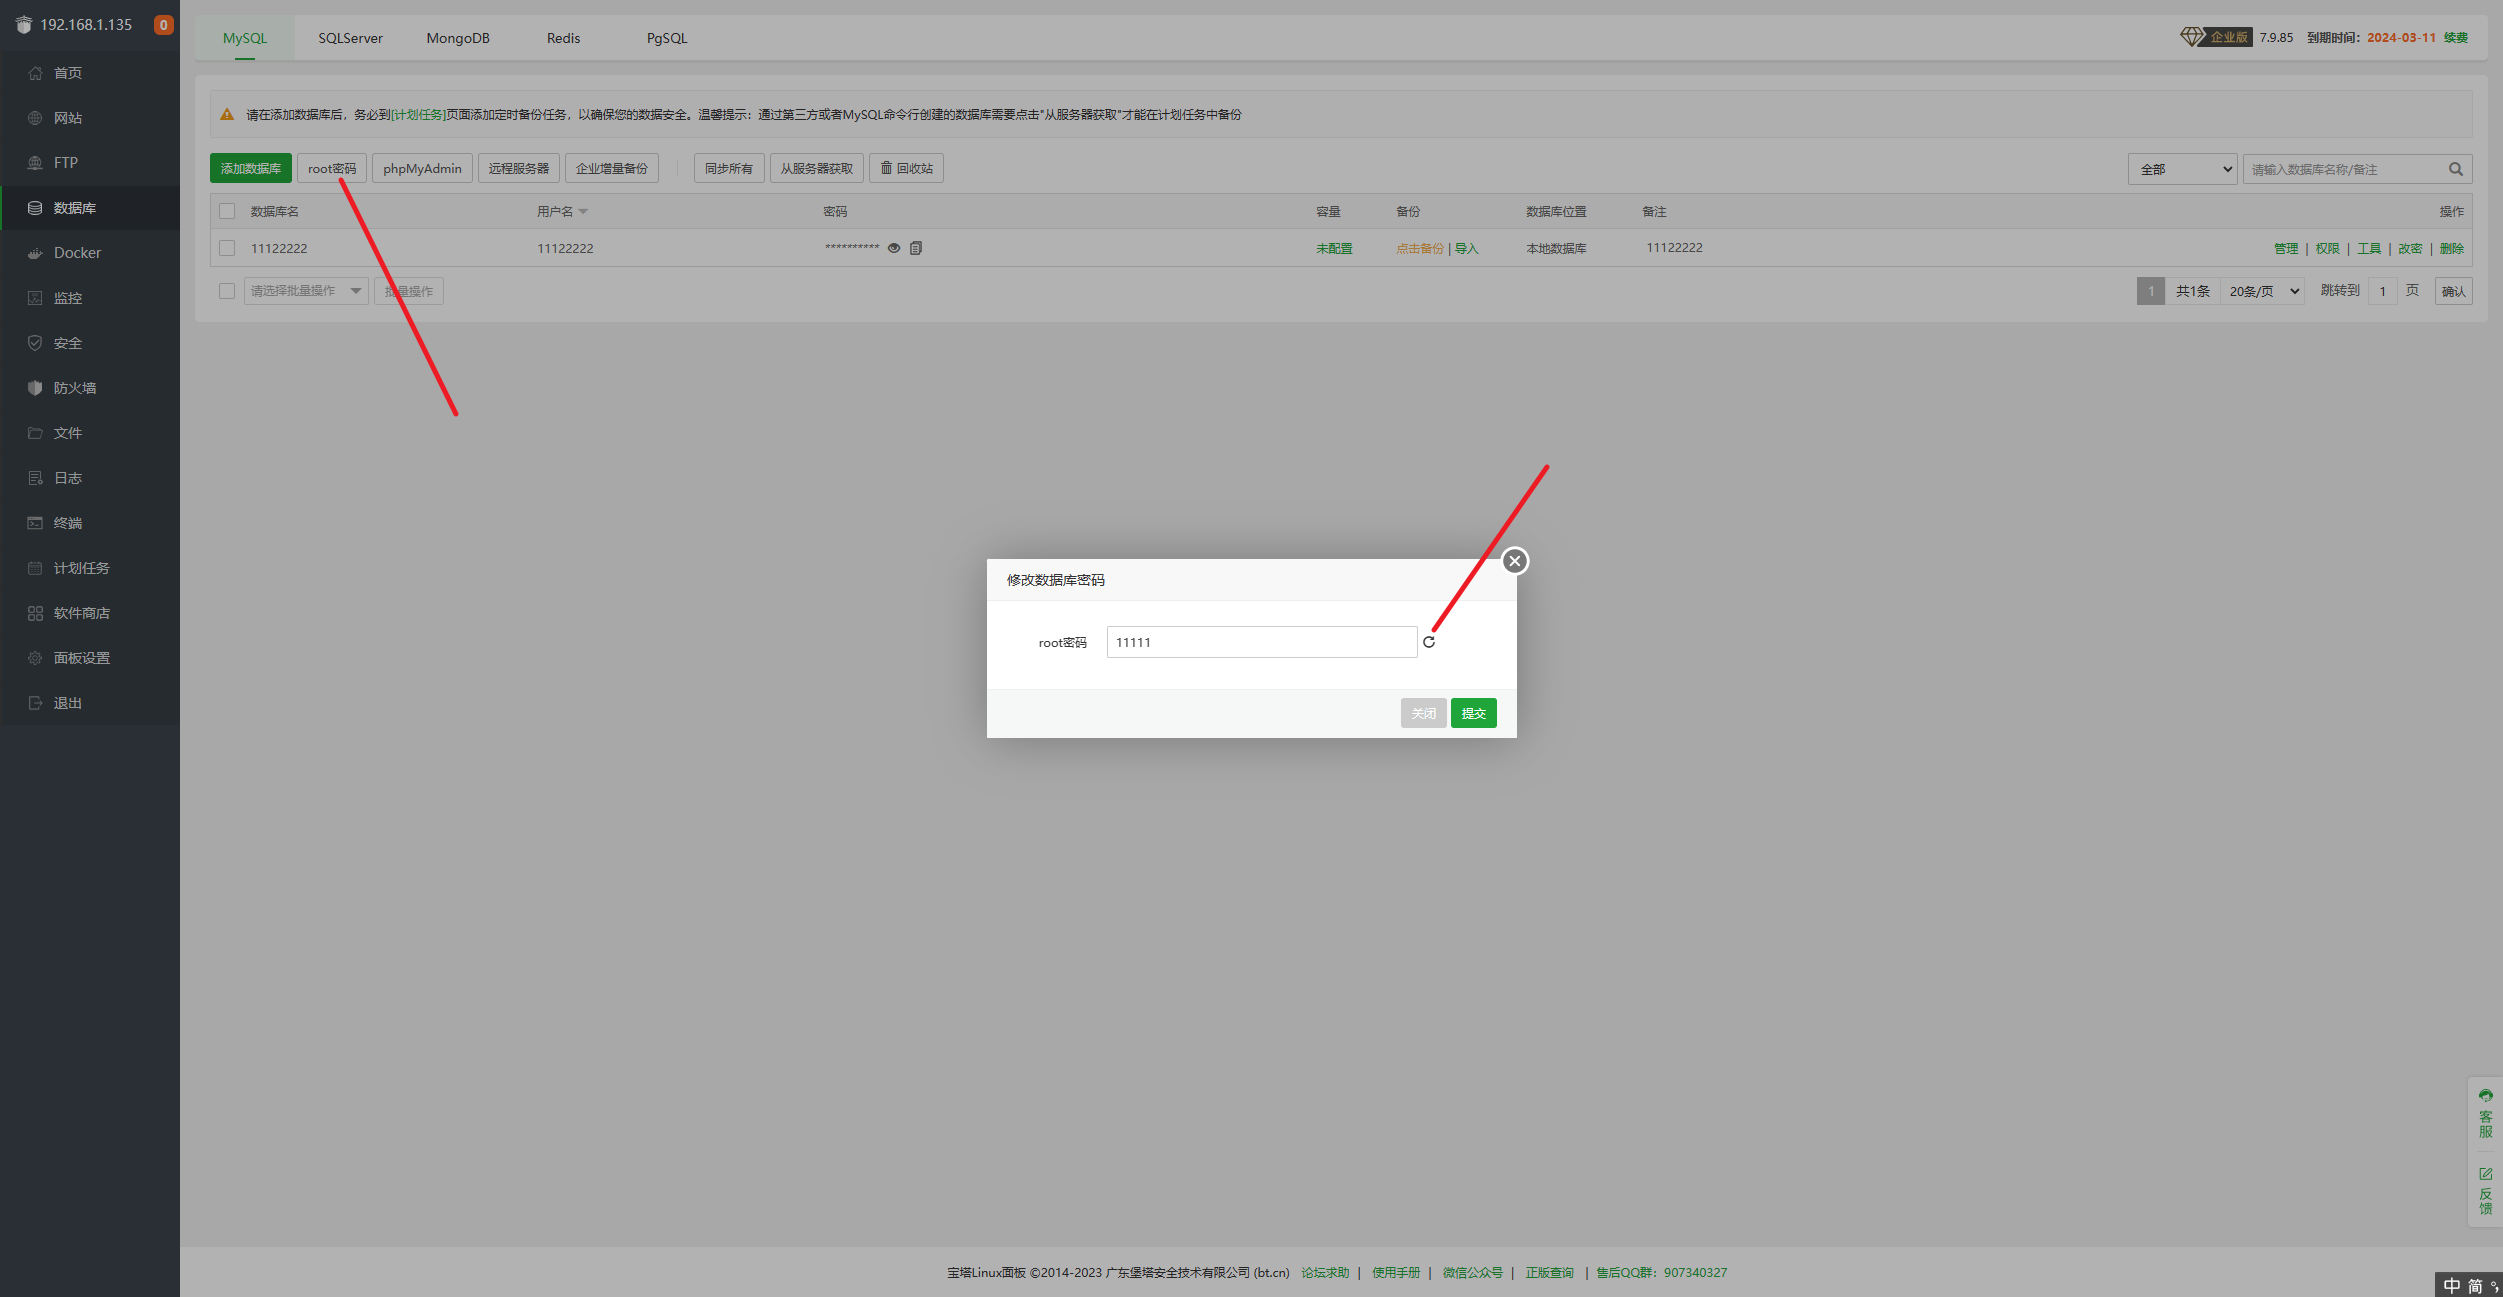Open the 全部 filter dropdown

click(x=2182, y=169)
